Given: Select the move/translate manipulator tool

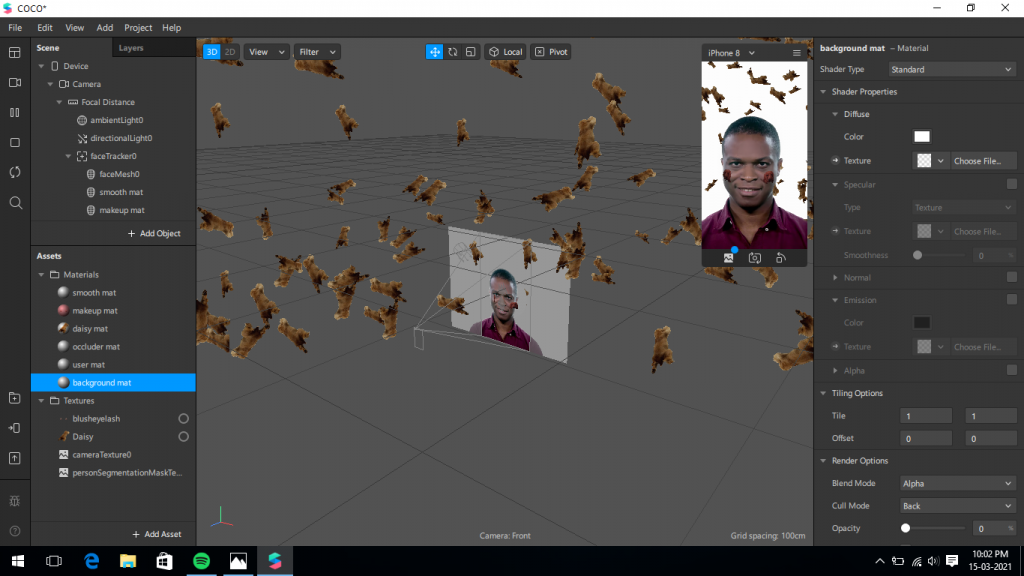Looking at the screenshot, I should click(434, 52).
